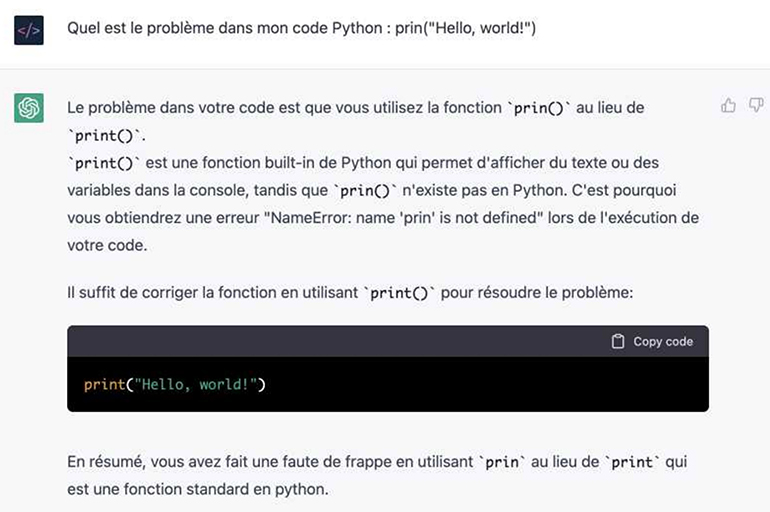Click the orange print keyword in code block
770x512 pixels.
pyautogui.click(x=104, y=384)
